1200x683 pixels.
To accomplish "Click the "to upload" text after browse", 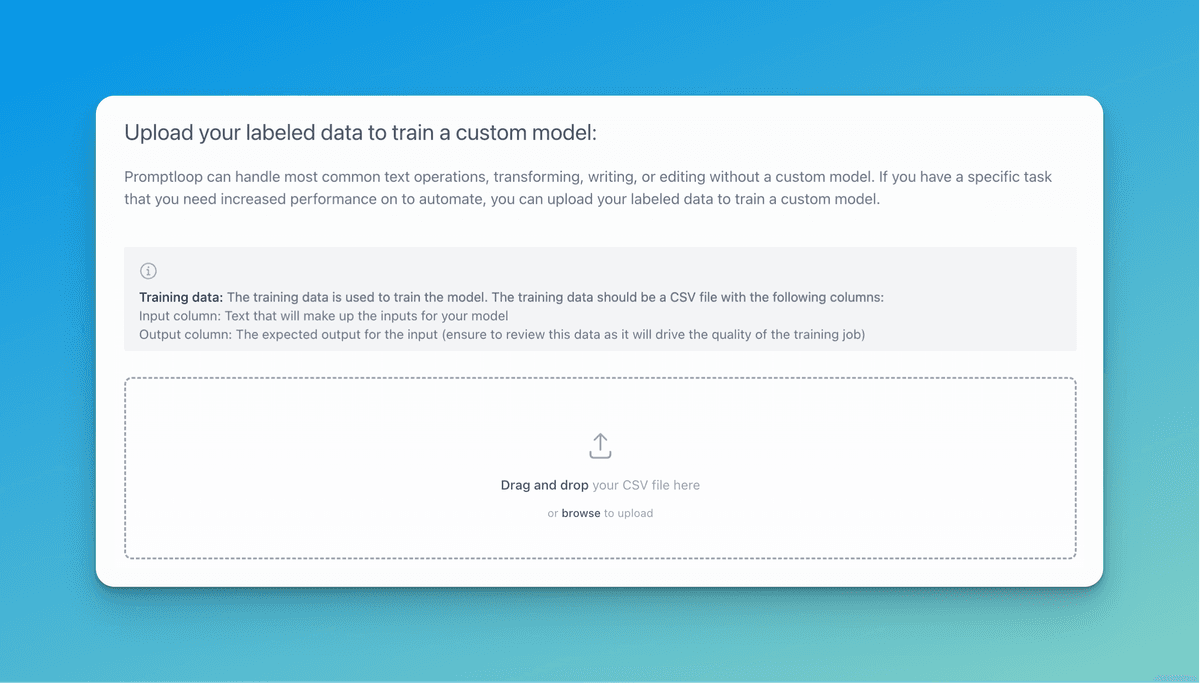I will [x=628, y=513].
